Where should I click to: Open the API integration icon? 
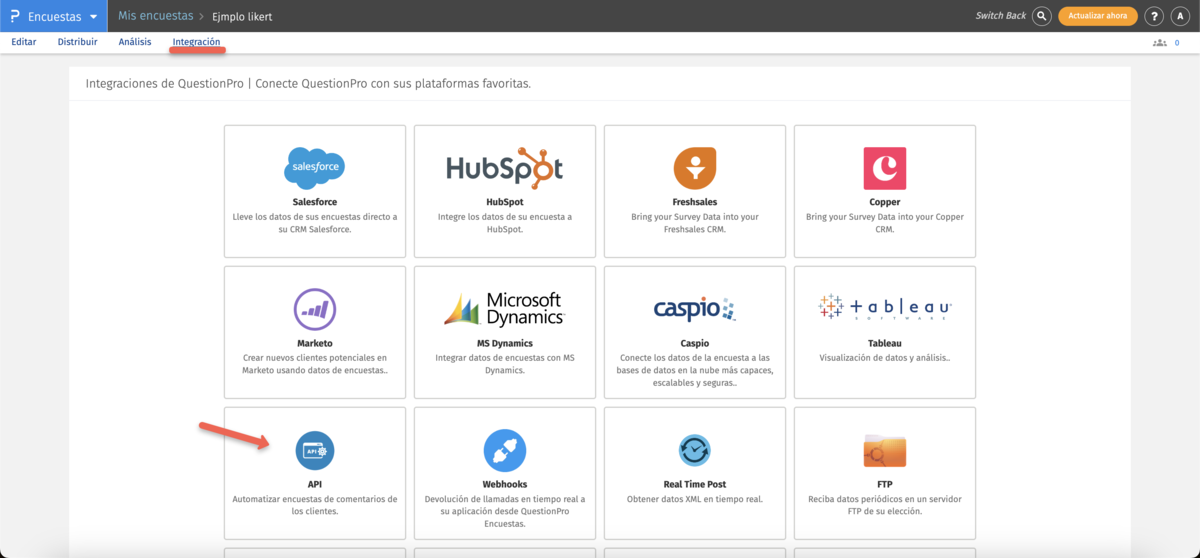(314, 451)
